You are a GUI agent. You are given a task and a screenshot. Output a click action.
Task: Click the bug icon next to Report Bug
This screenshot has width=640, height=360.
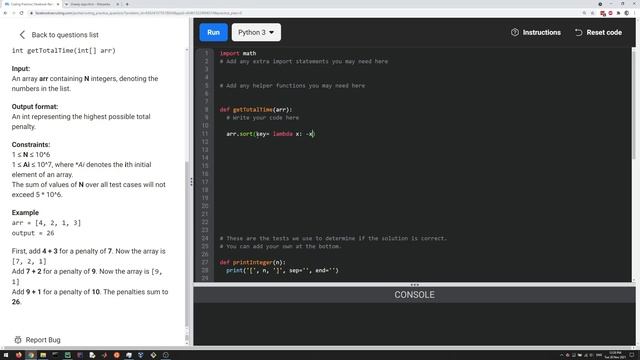coord(18,340)
